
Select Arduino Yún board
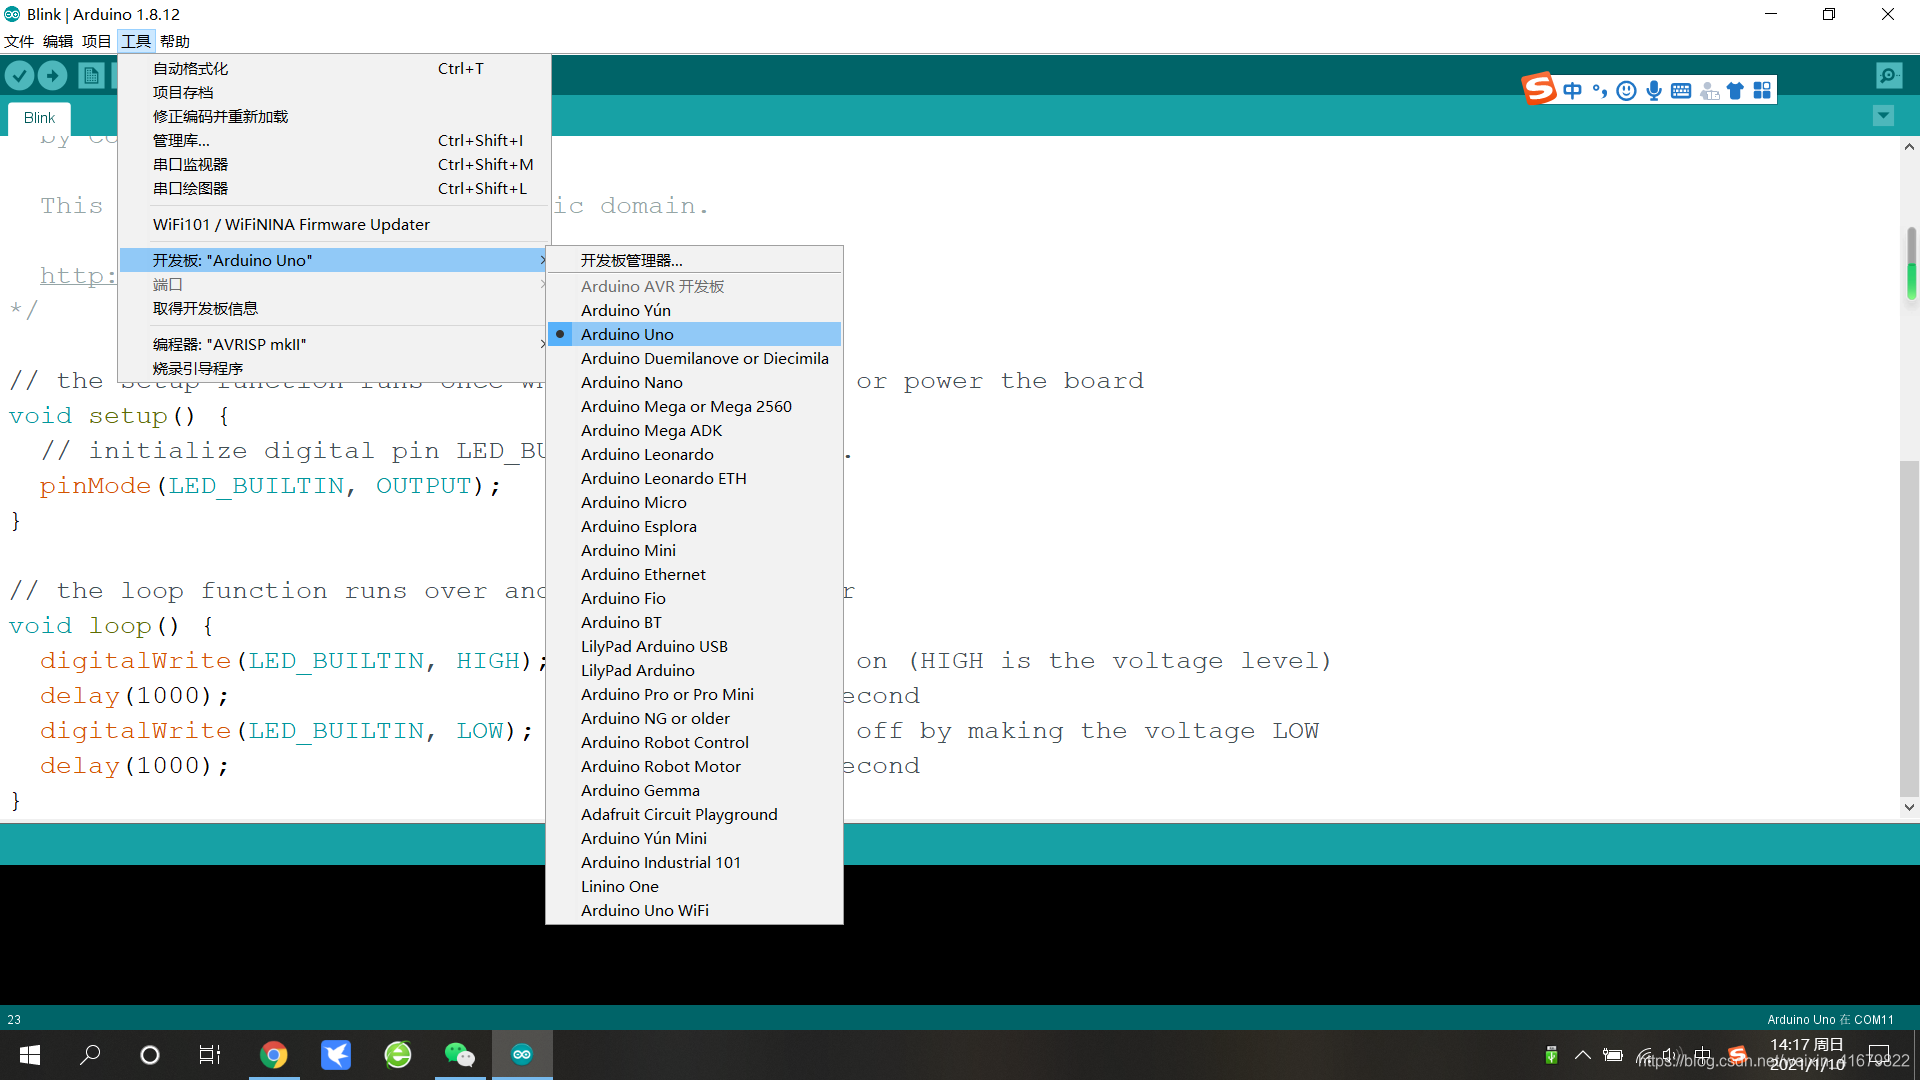point(694,310)
